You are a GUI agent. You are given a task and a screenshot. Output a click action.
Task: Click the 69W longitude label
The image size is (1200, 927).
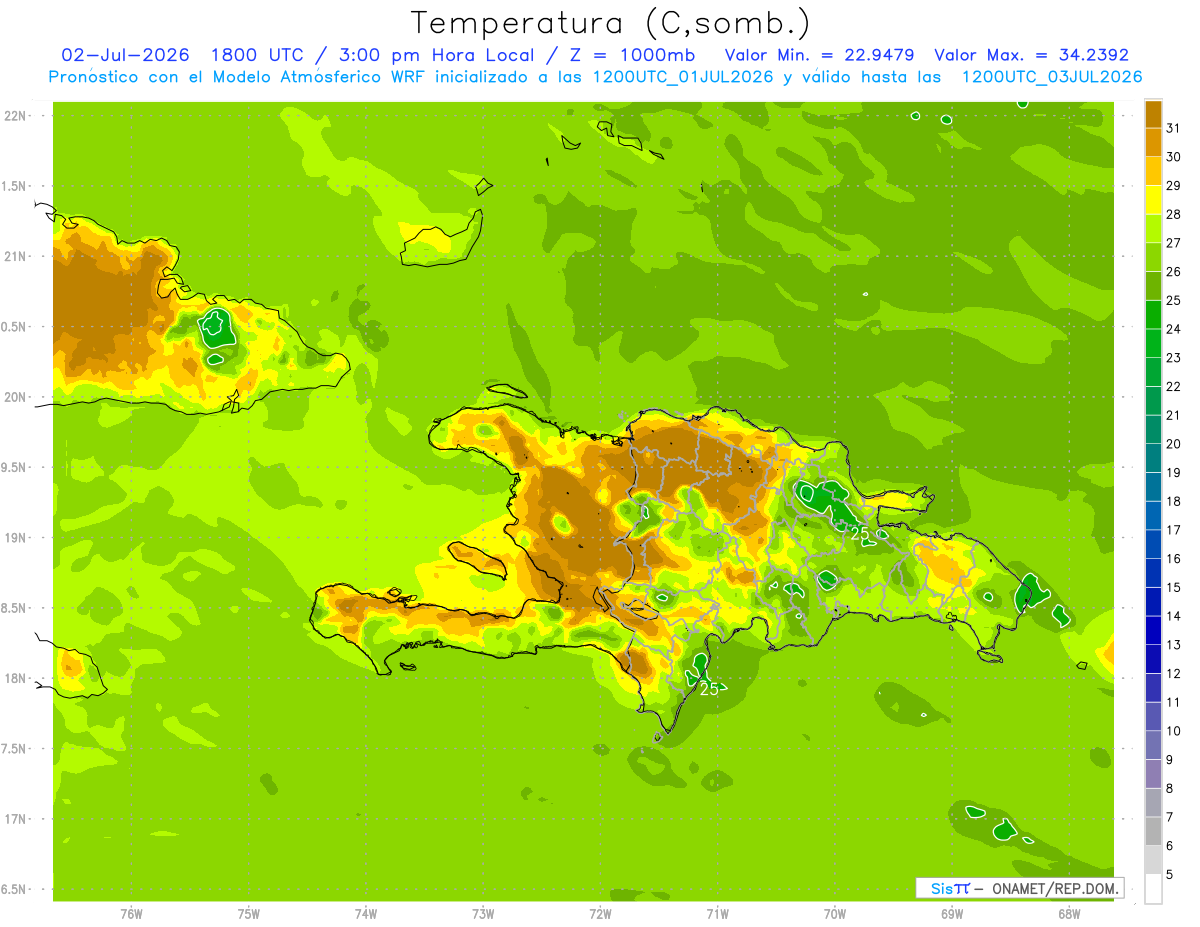coord(952,914)
